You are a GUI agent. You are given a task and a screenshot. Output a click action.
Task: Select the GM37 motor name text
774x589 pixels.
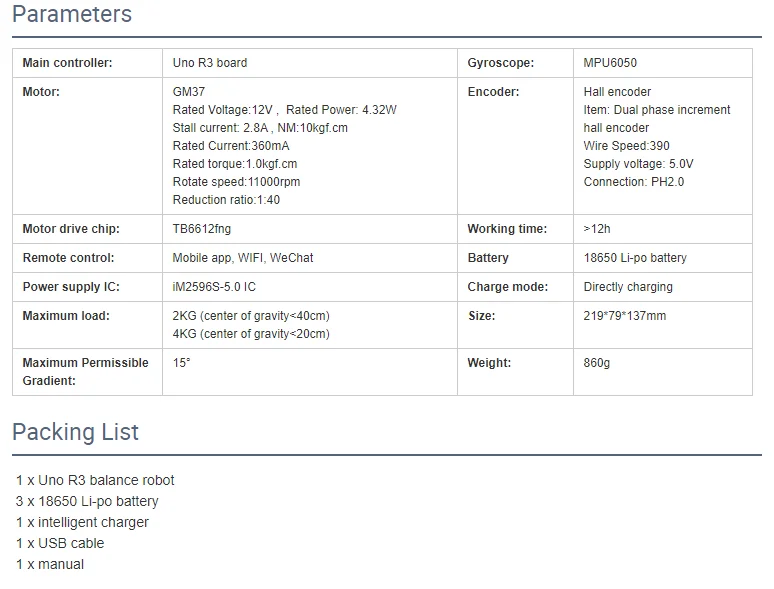(189, 92)
